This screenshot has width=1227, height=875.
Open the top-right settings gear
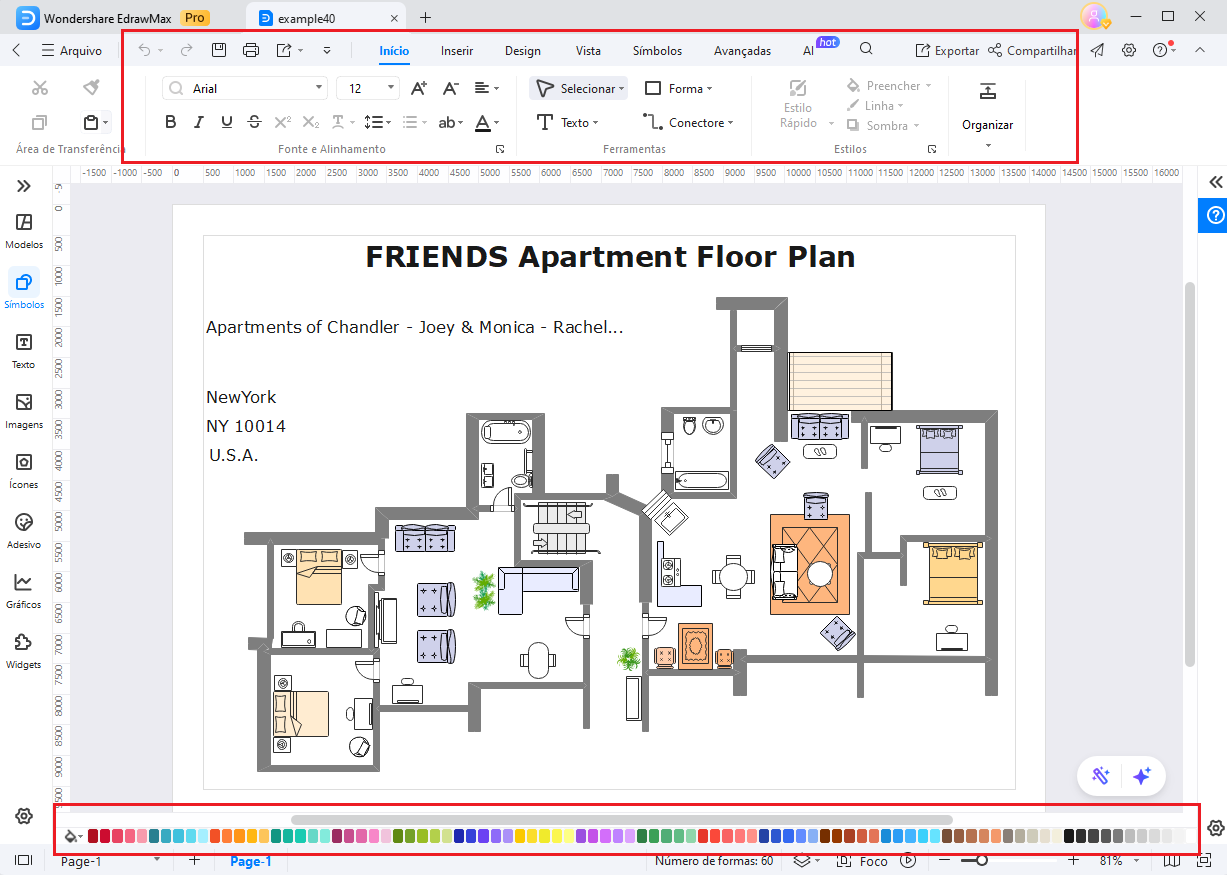(1129, 50)
